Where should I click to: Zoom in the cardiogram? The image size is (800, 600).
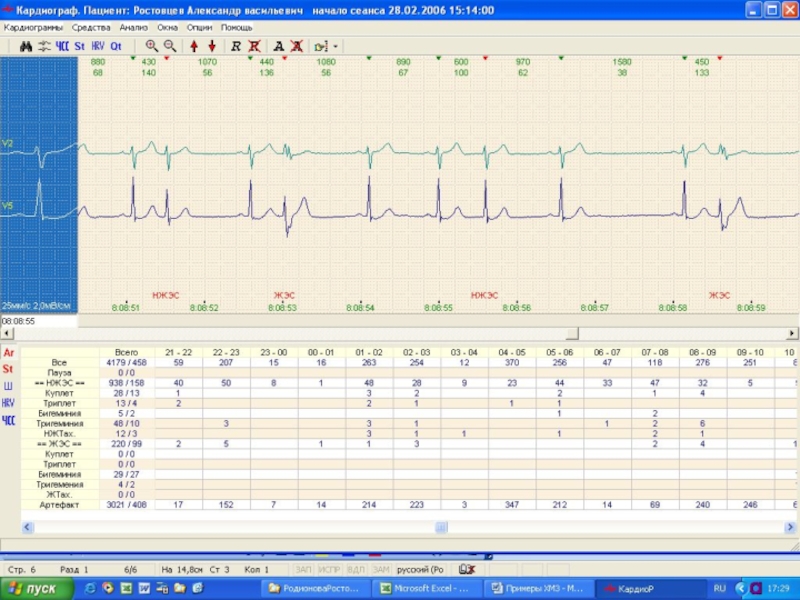pos(152,46)
